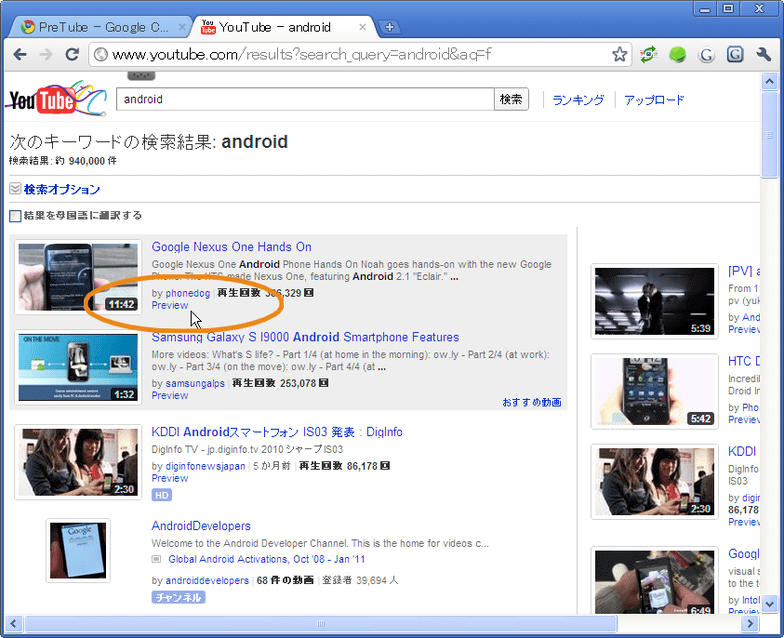The width and height of the screenshot is (784, 638).
Task: Focus the YouTube search box containing android
Action: [x=305, y=99]
